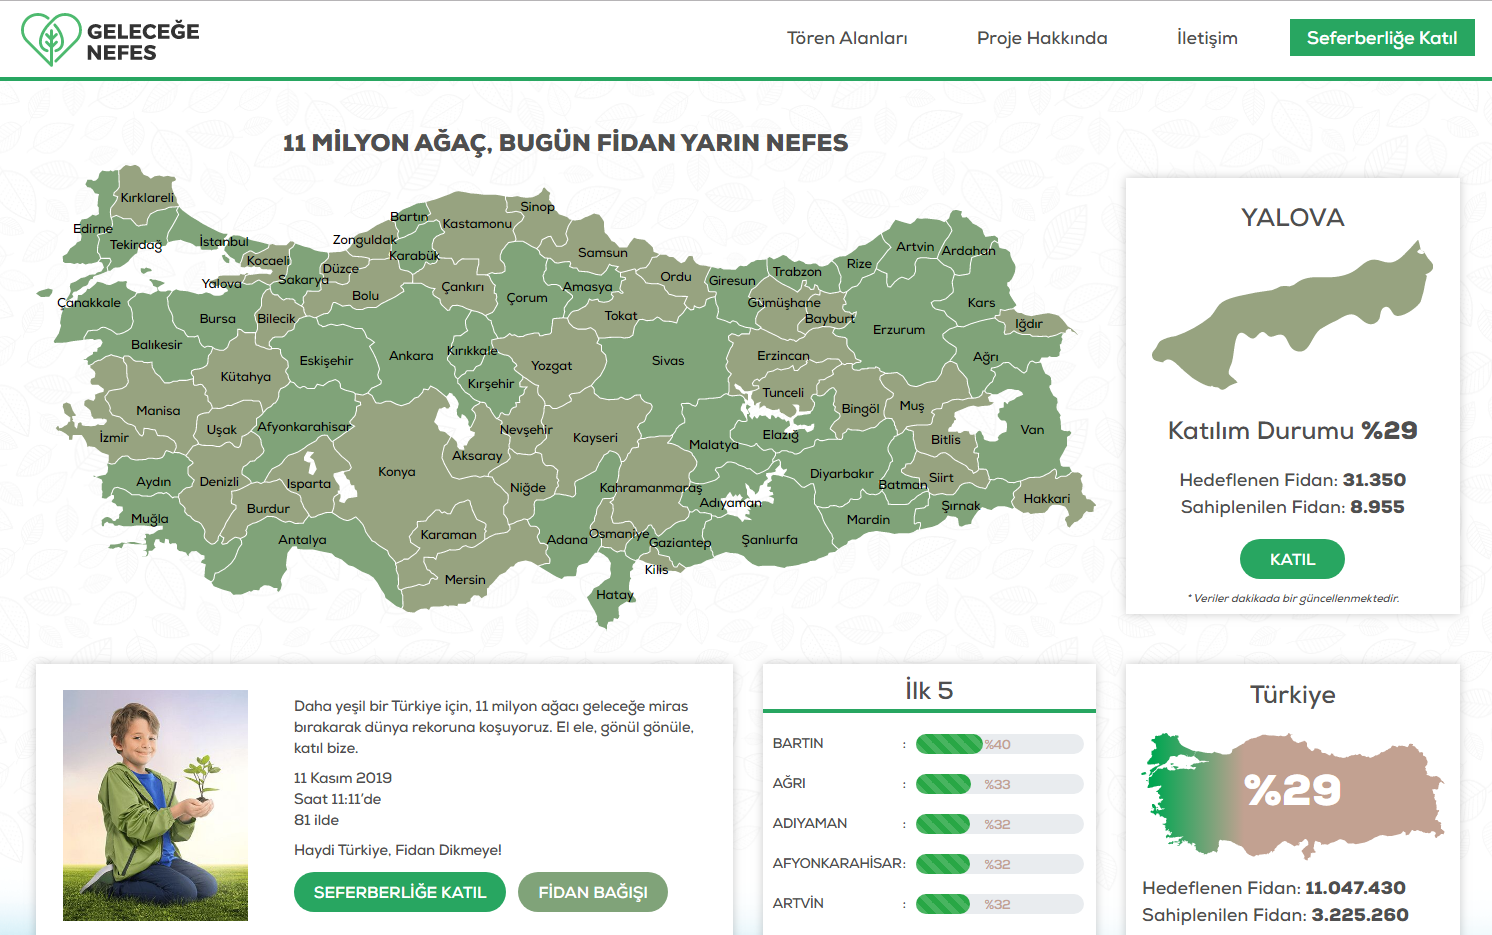Open the Tören Alanları menu item

click(x=847, y=38)
